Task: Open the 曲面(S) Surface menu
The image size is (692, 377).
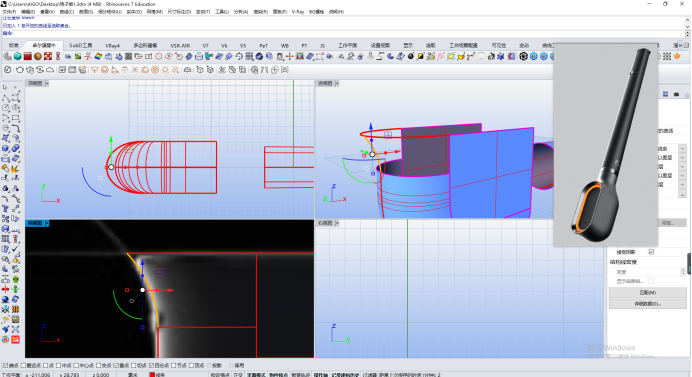Action: pyautogui.click(x=86, y=11)
